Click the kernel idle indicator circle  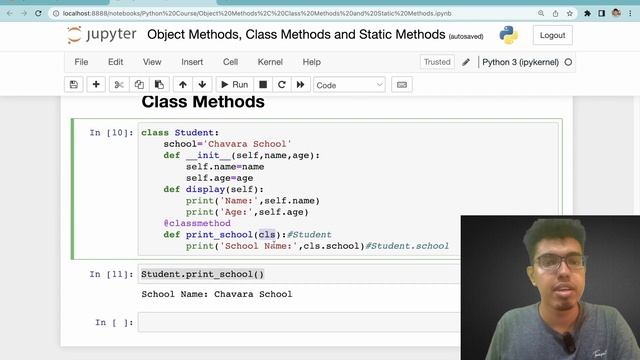568,62
